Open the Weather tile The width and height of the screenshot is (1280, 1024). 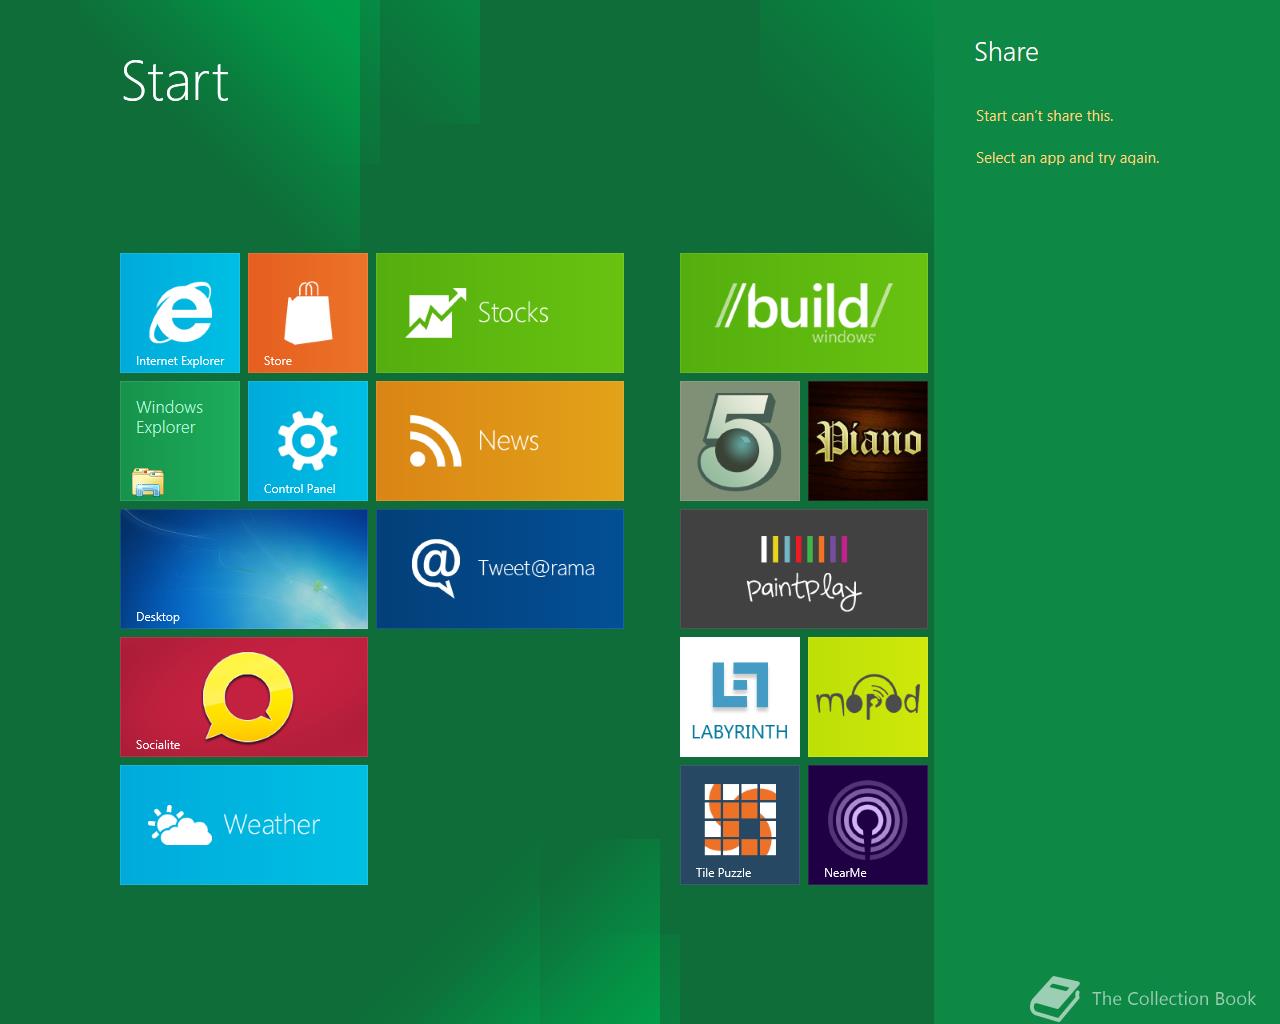[x=244, y=825]
